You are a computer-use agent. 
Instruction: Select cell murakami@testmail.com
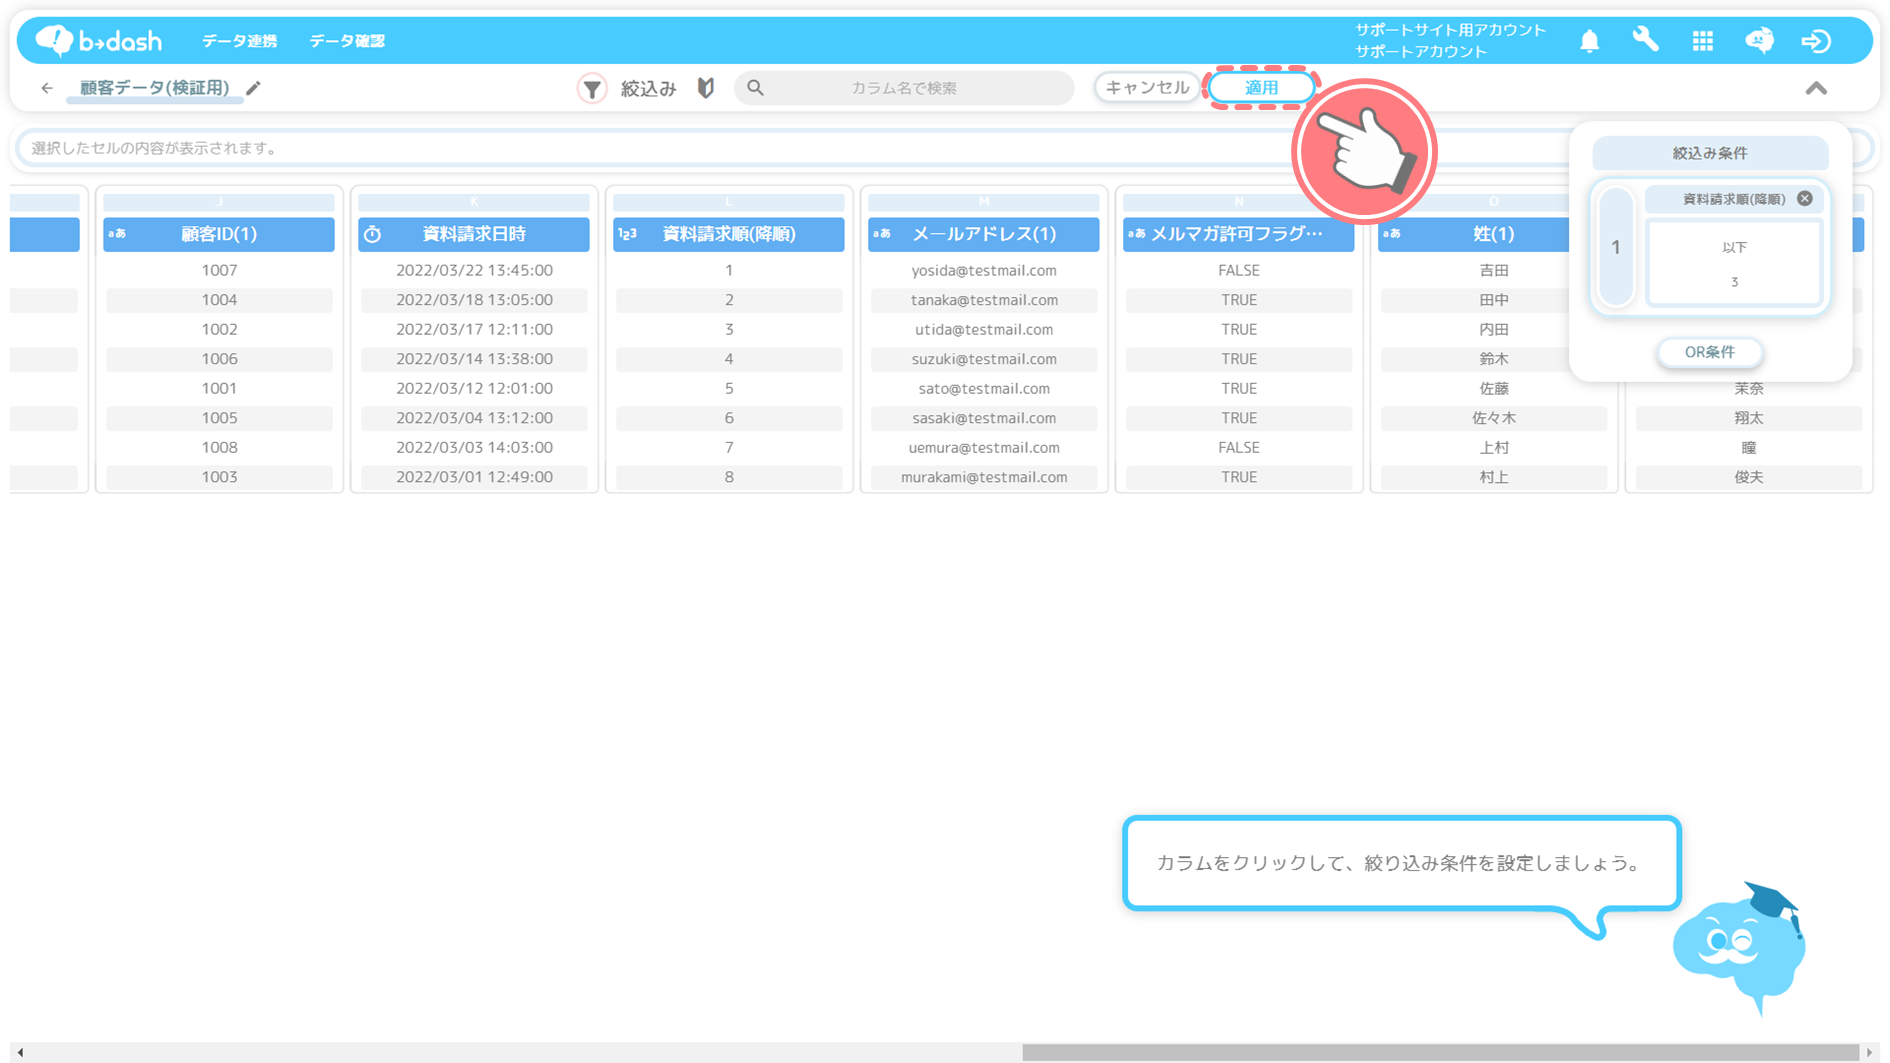(984, 477)
